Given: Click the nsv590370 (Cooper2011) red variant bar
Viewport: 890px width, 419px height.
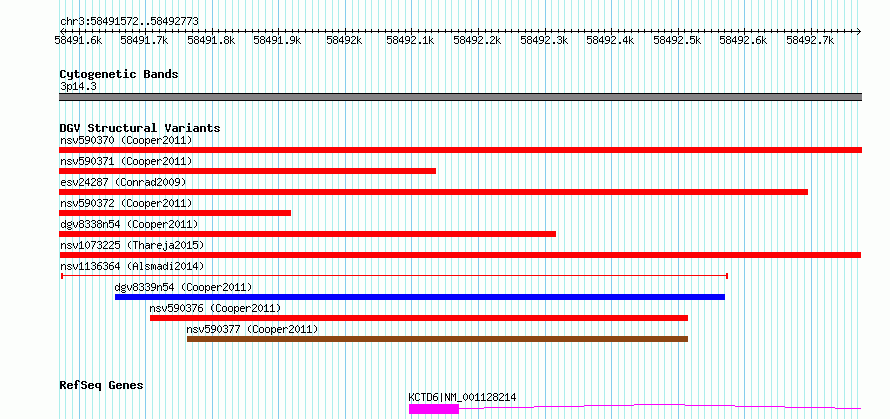Looking at the screenshot, I should (460, 150).
